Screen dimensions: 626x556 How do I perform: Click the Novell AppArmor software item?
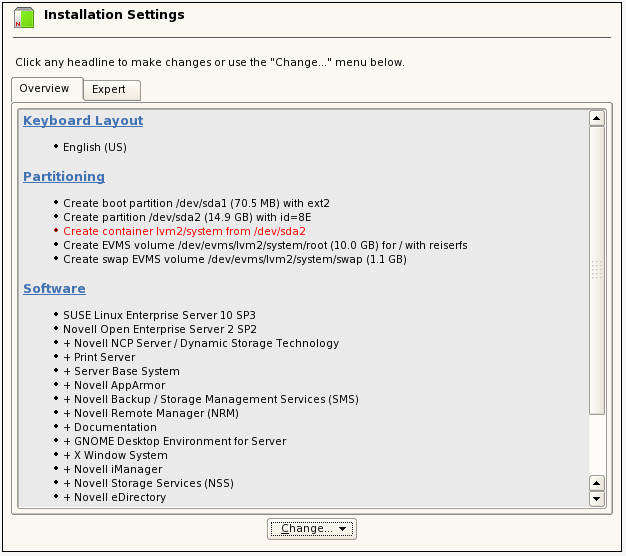[x=114, y=385]
